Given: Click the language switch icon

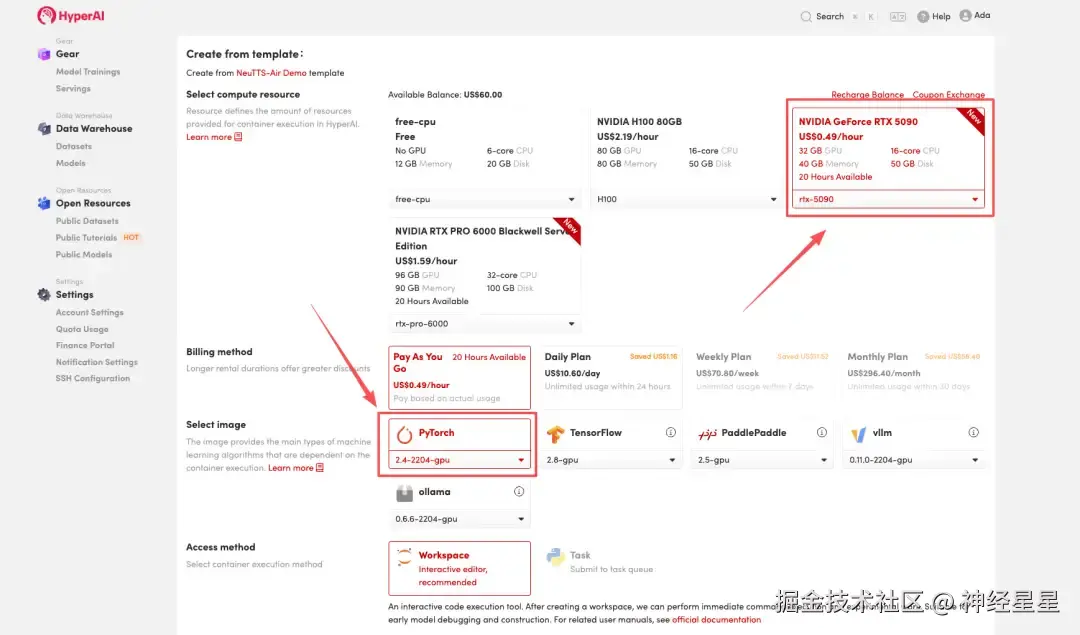Looking at the screenshot, I should (897, 17).
